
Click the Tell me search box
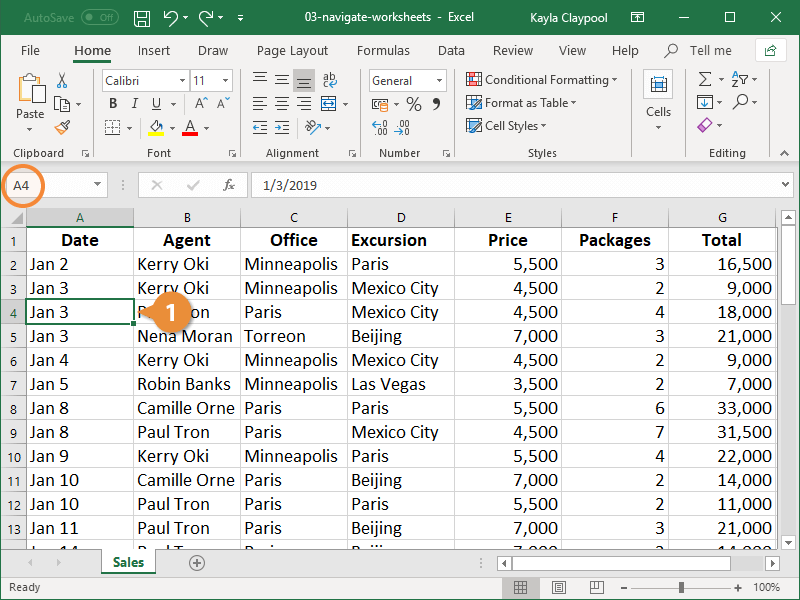(710, 51)
